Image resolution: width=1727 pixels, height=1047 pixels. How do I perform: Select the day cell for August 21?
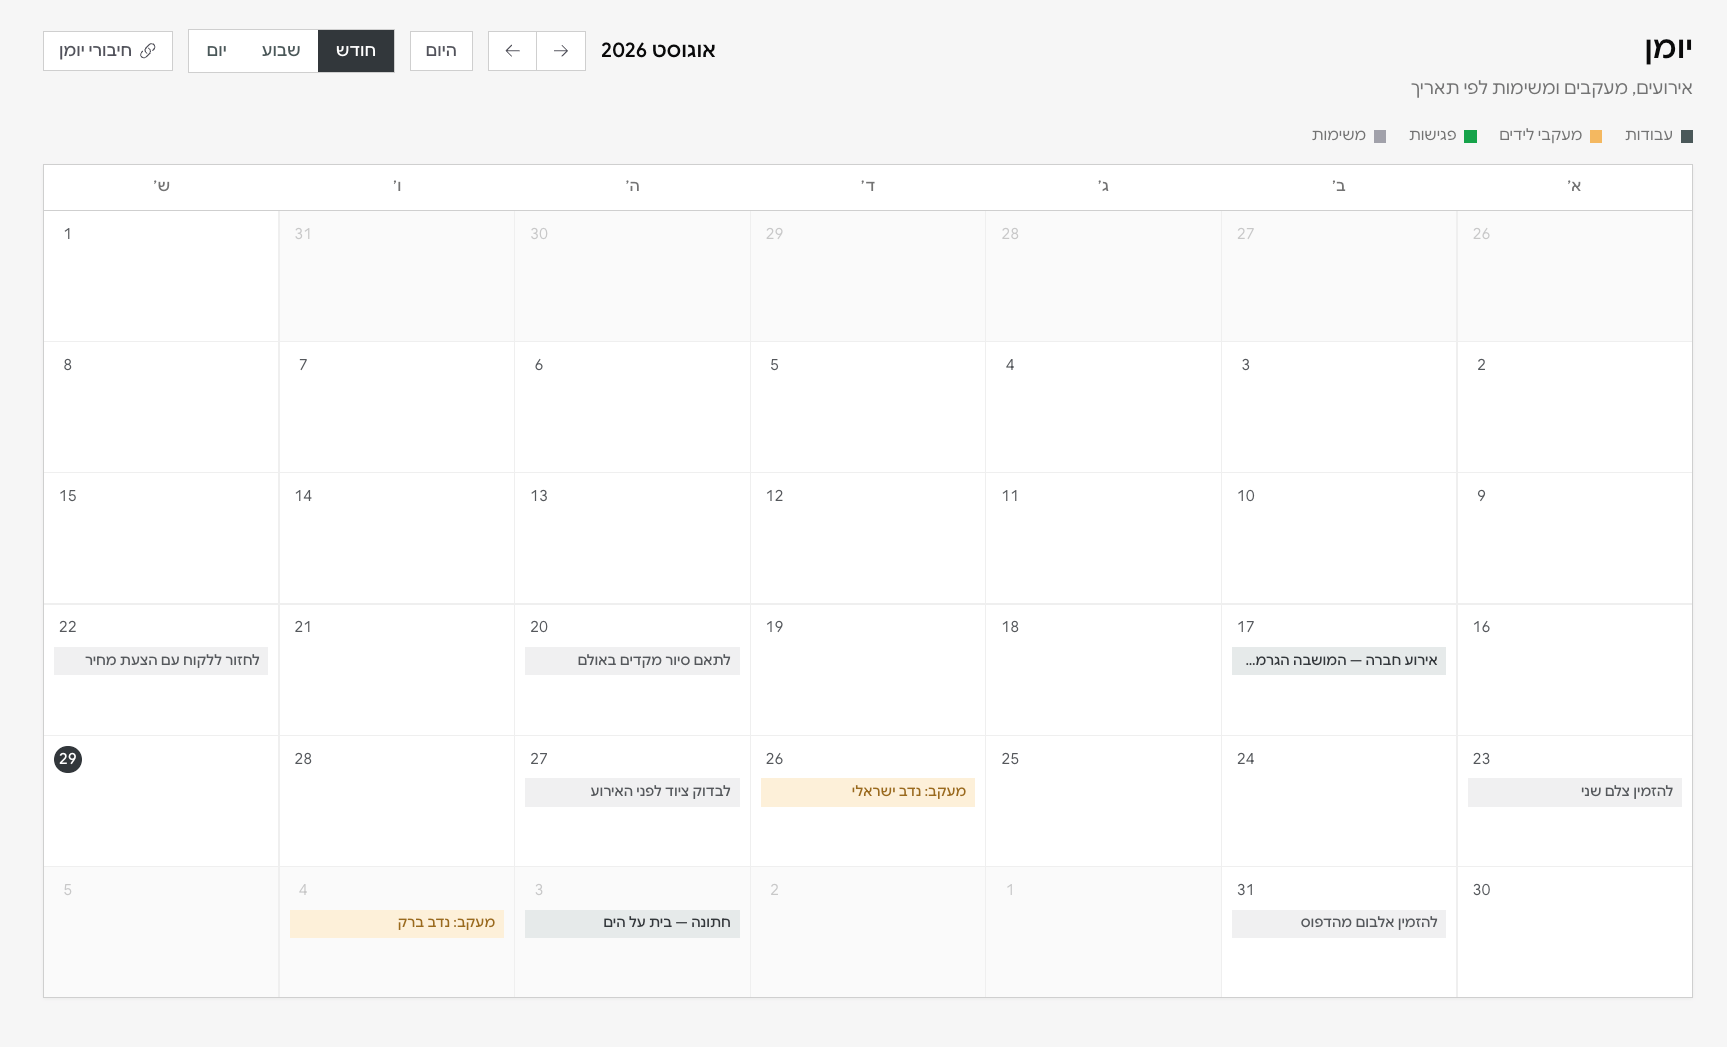pyautogui.click(x=397, y=670)
